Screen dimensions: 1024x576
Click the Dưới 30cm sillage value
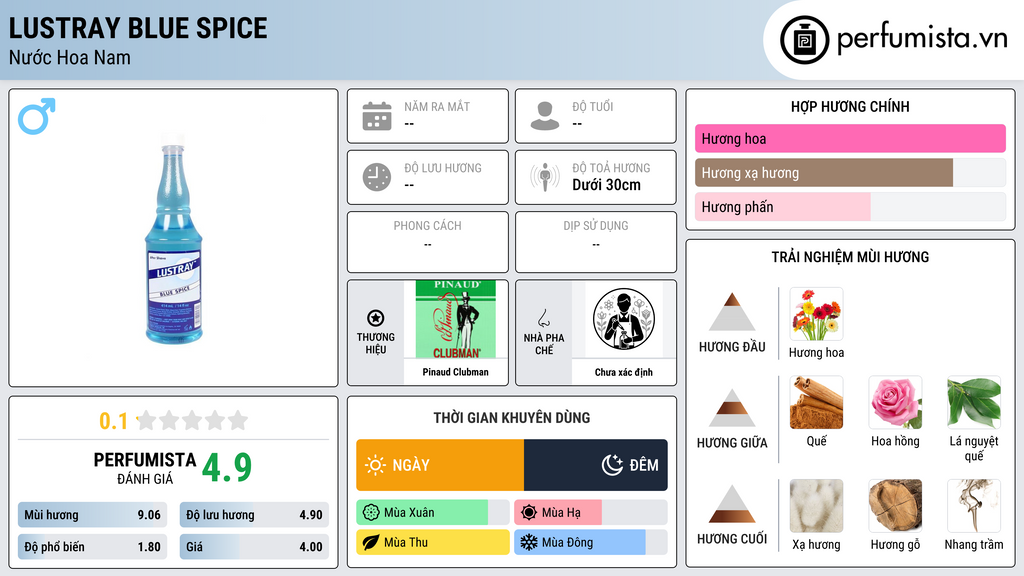point(607,185)
